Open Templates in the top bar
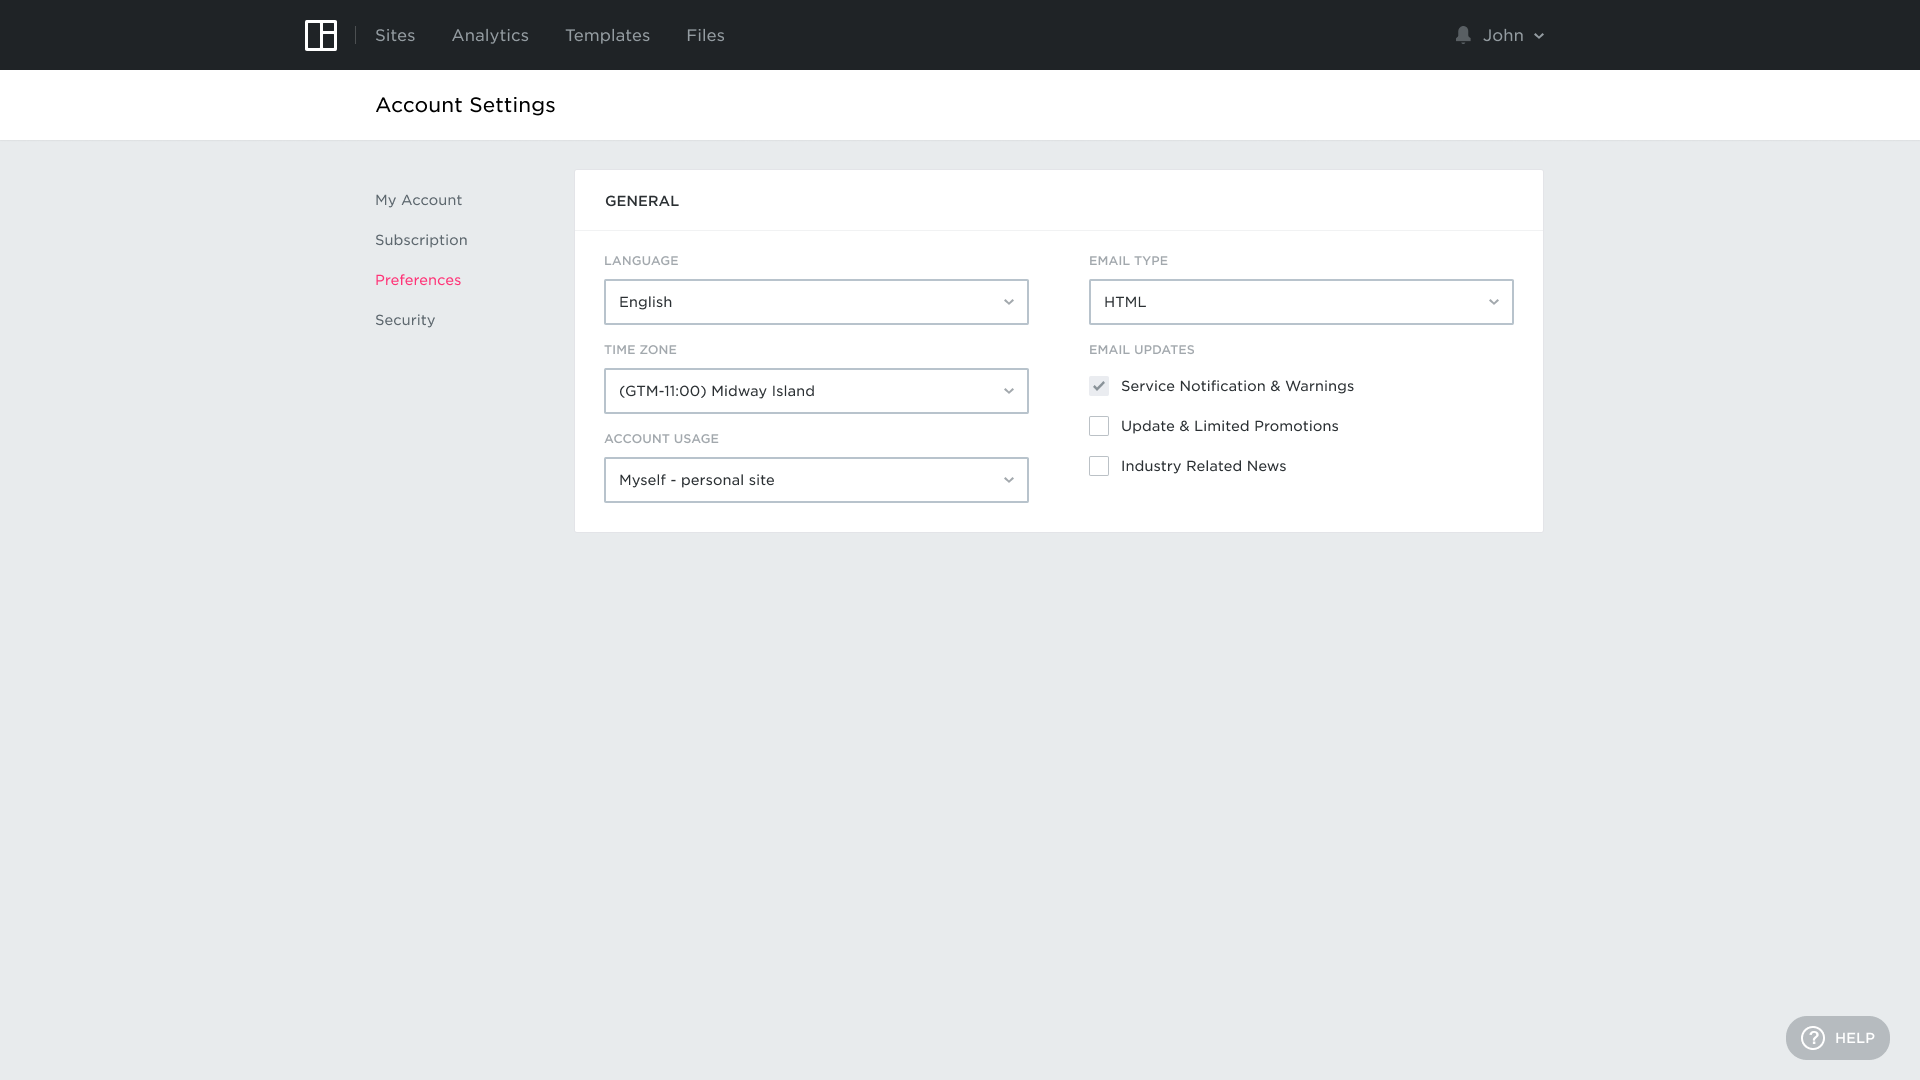1920x1080 pixels. click(x=607, y=35)
